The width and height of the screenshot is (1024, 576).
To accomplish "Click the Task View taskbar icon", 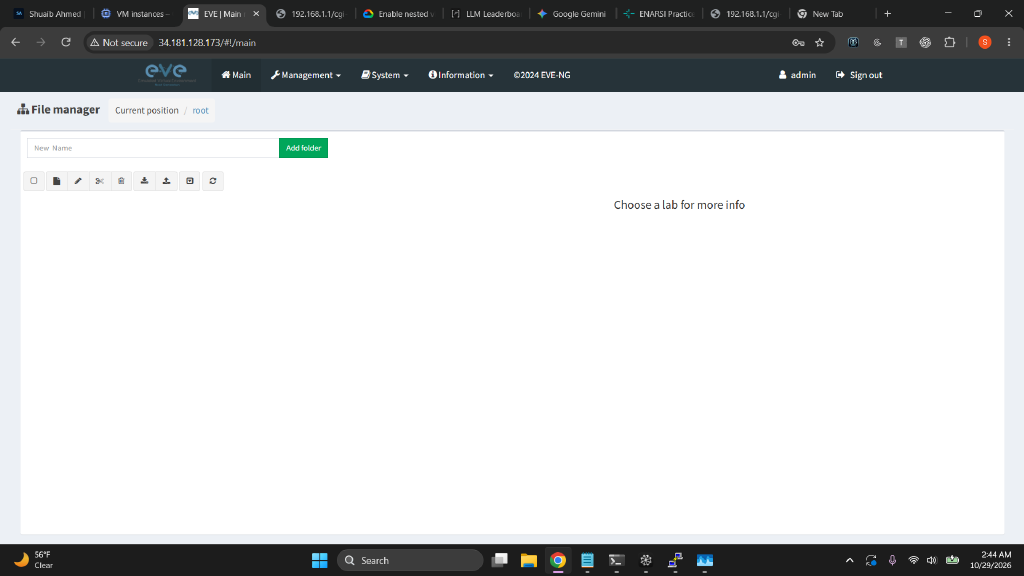I will 500,560.
